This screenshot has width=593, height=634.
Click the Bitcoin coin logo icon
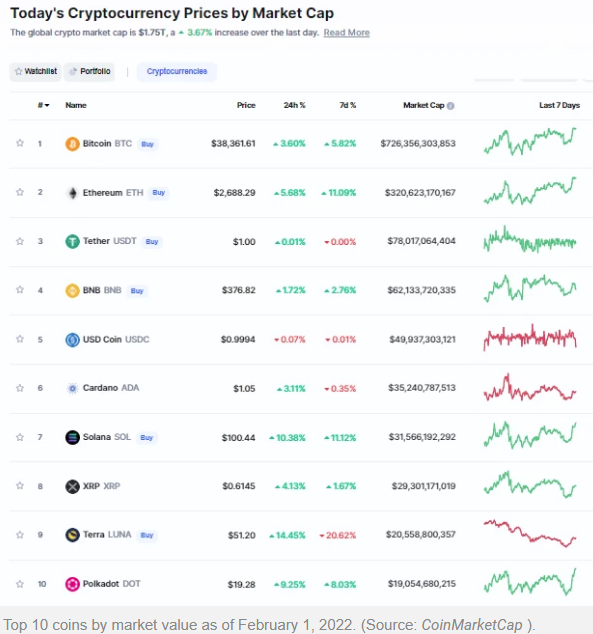pos(72,144)
